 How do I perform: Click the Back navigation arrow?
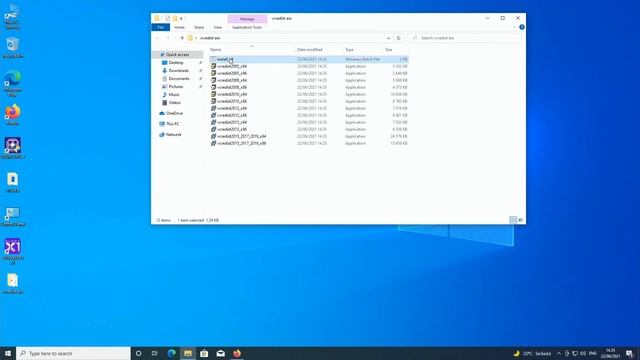coord(158,38)
